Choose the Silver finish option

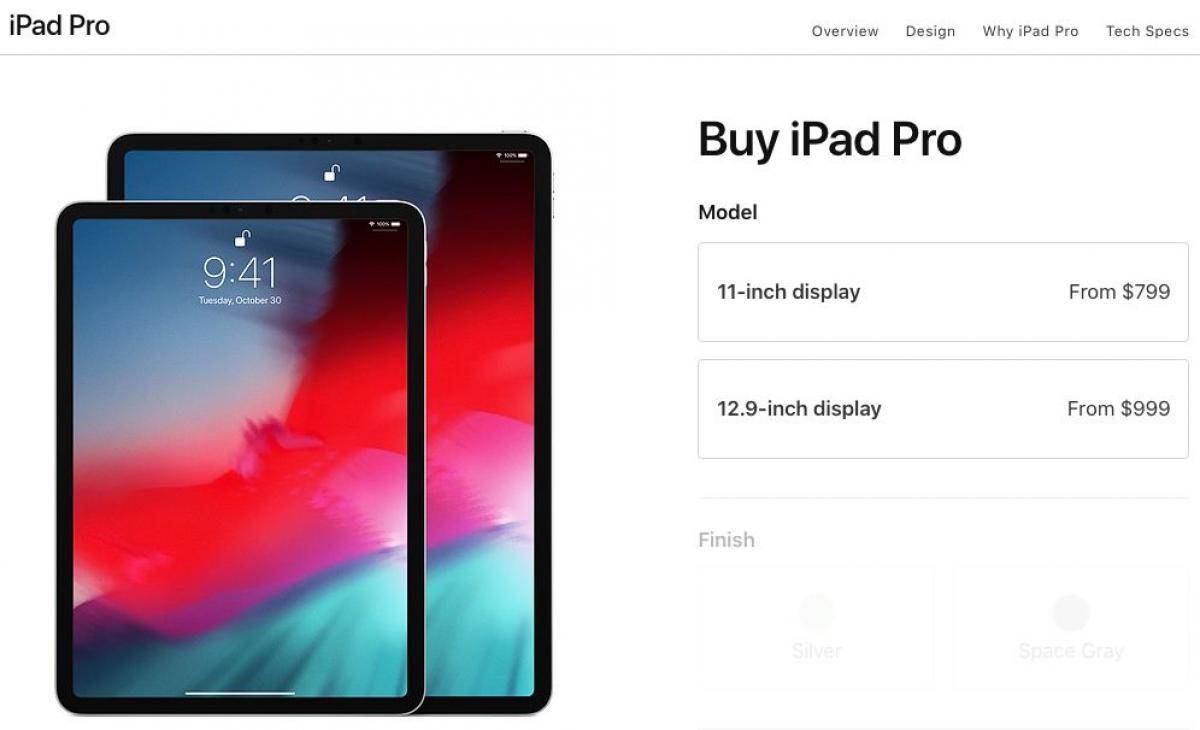point(816,628)
